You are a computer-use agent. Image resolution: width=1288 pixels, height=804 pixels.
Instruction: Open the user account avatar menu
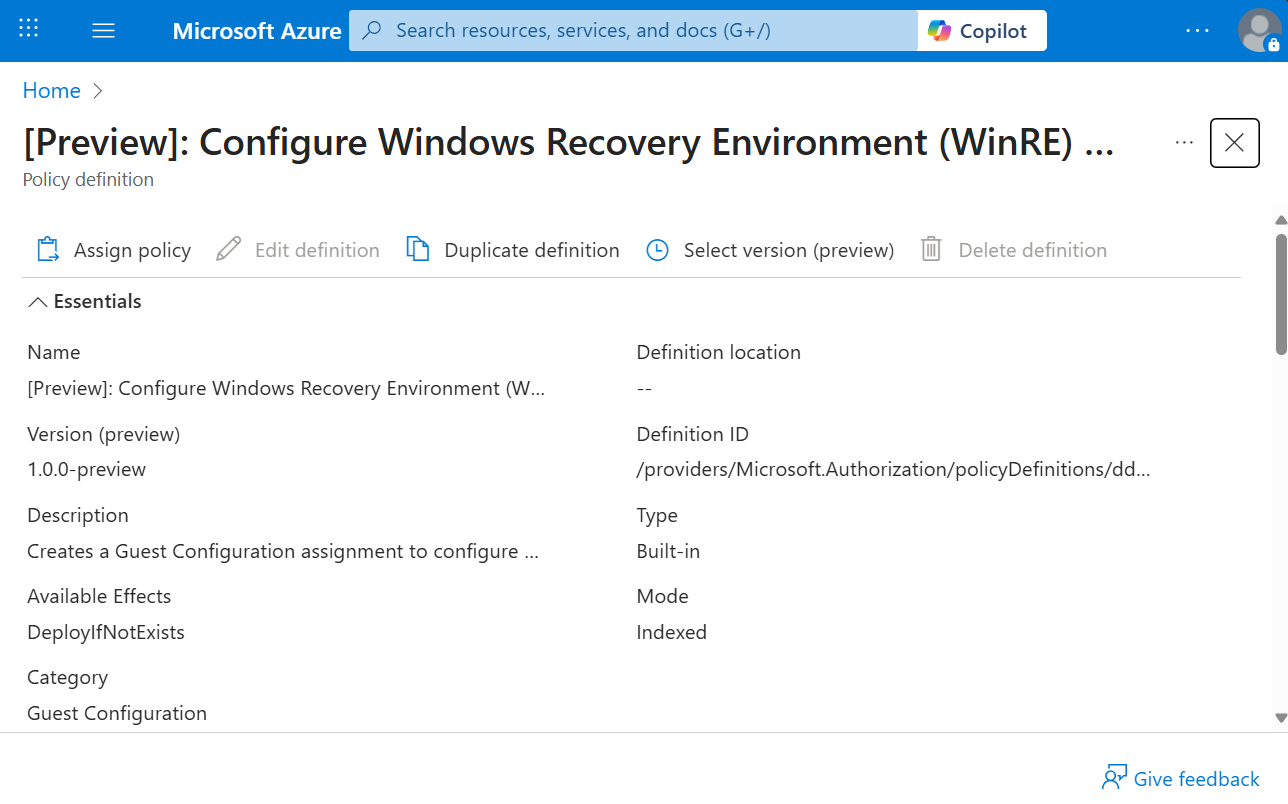pyautogui.click(x=1258, y=30)
